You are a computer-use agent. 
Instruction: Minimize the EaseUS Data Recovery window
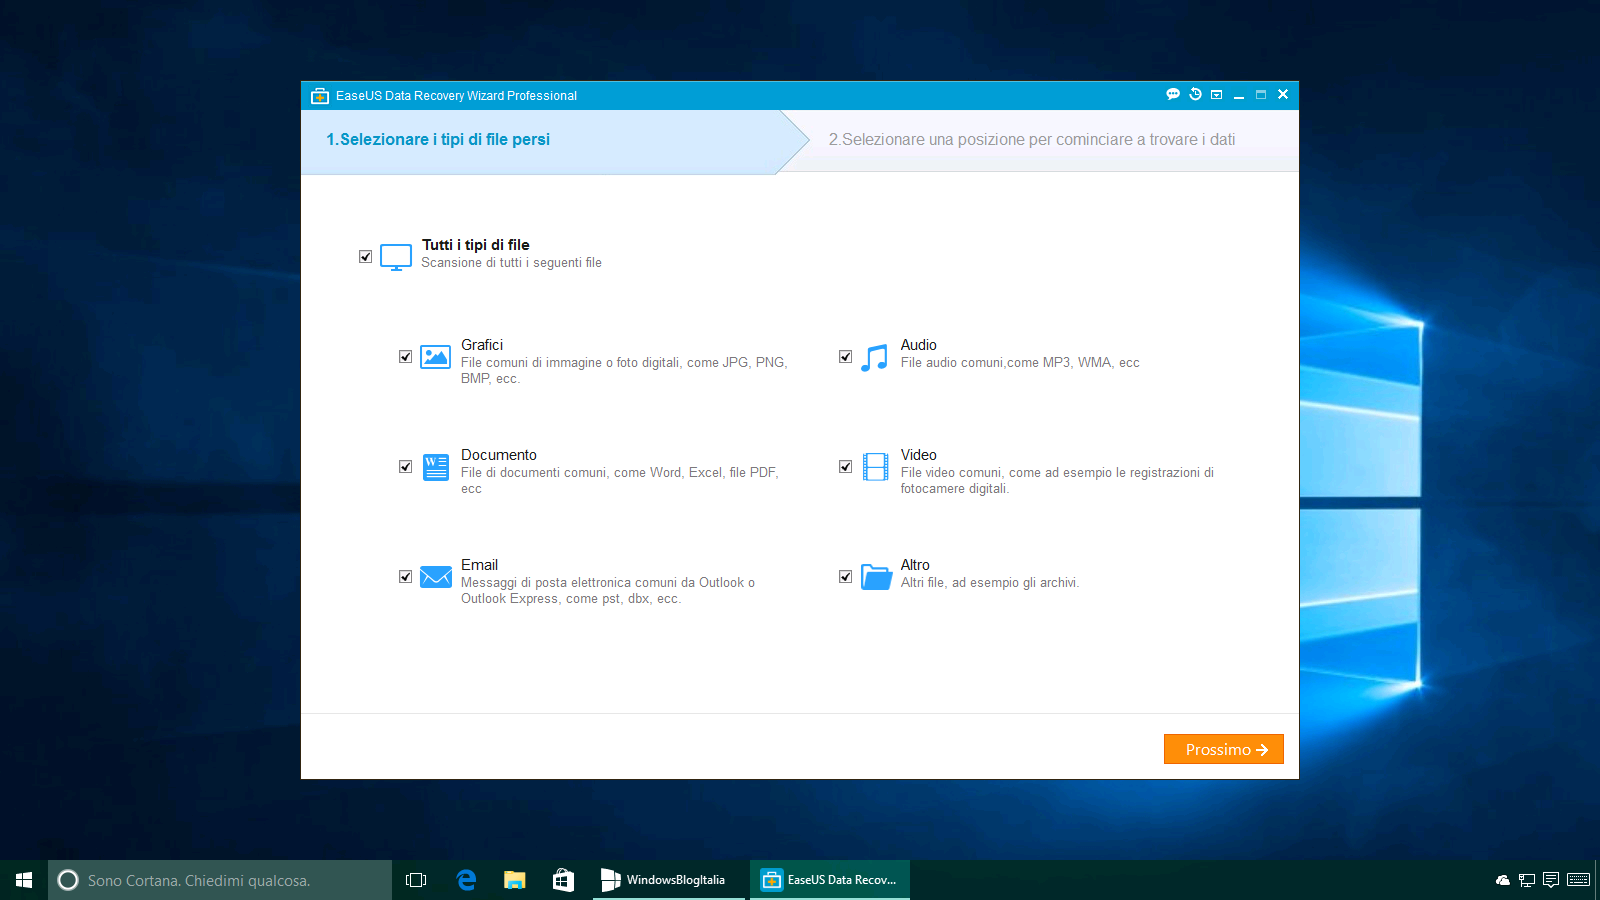[1239, 95]
